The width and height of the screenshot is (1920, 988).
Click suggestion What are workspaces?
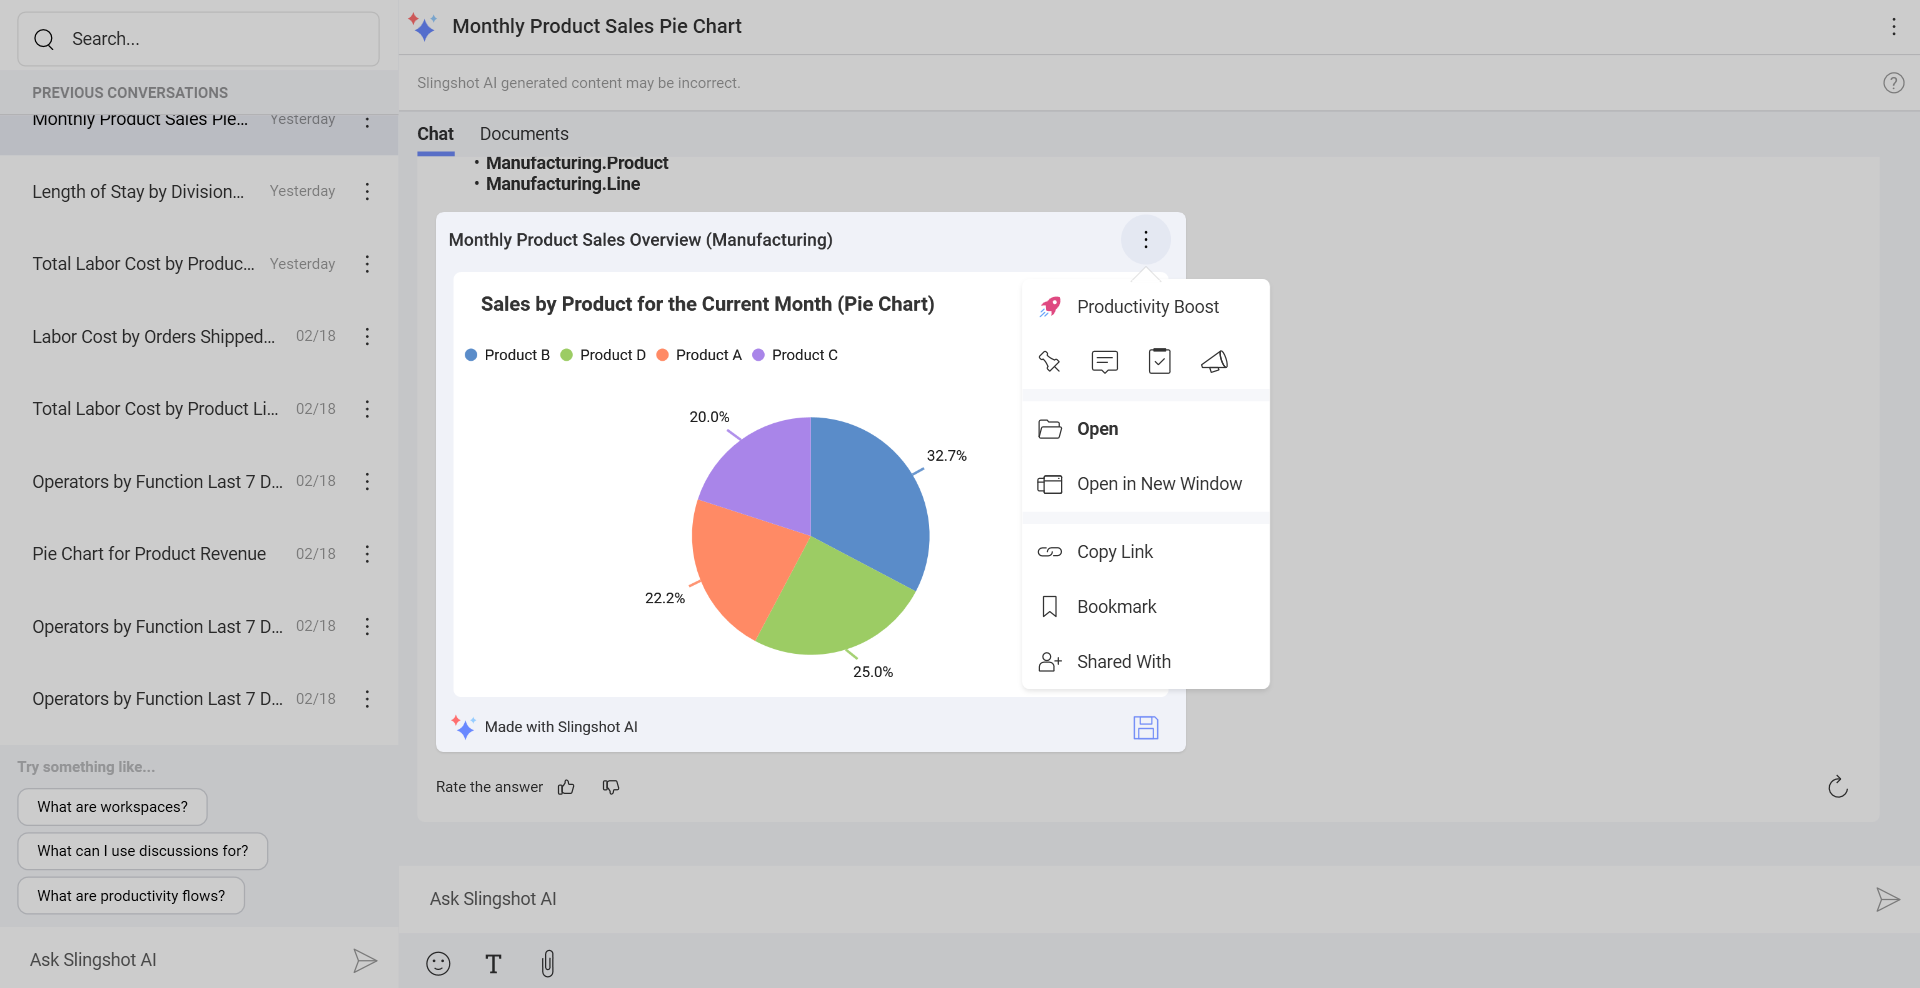point(112,807)
